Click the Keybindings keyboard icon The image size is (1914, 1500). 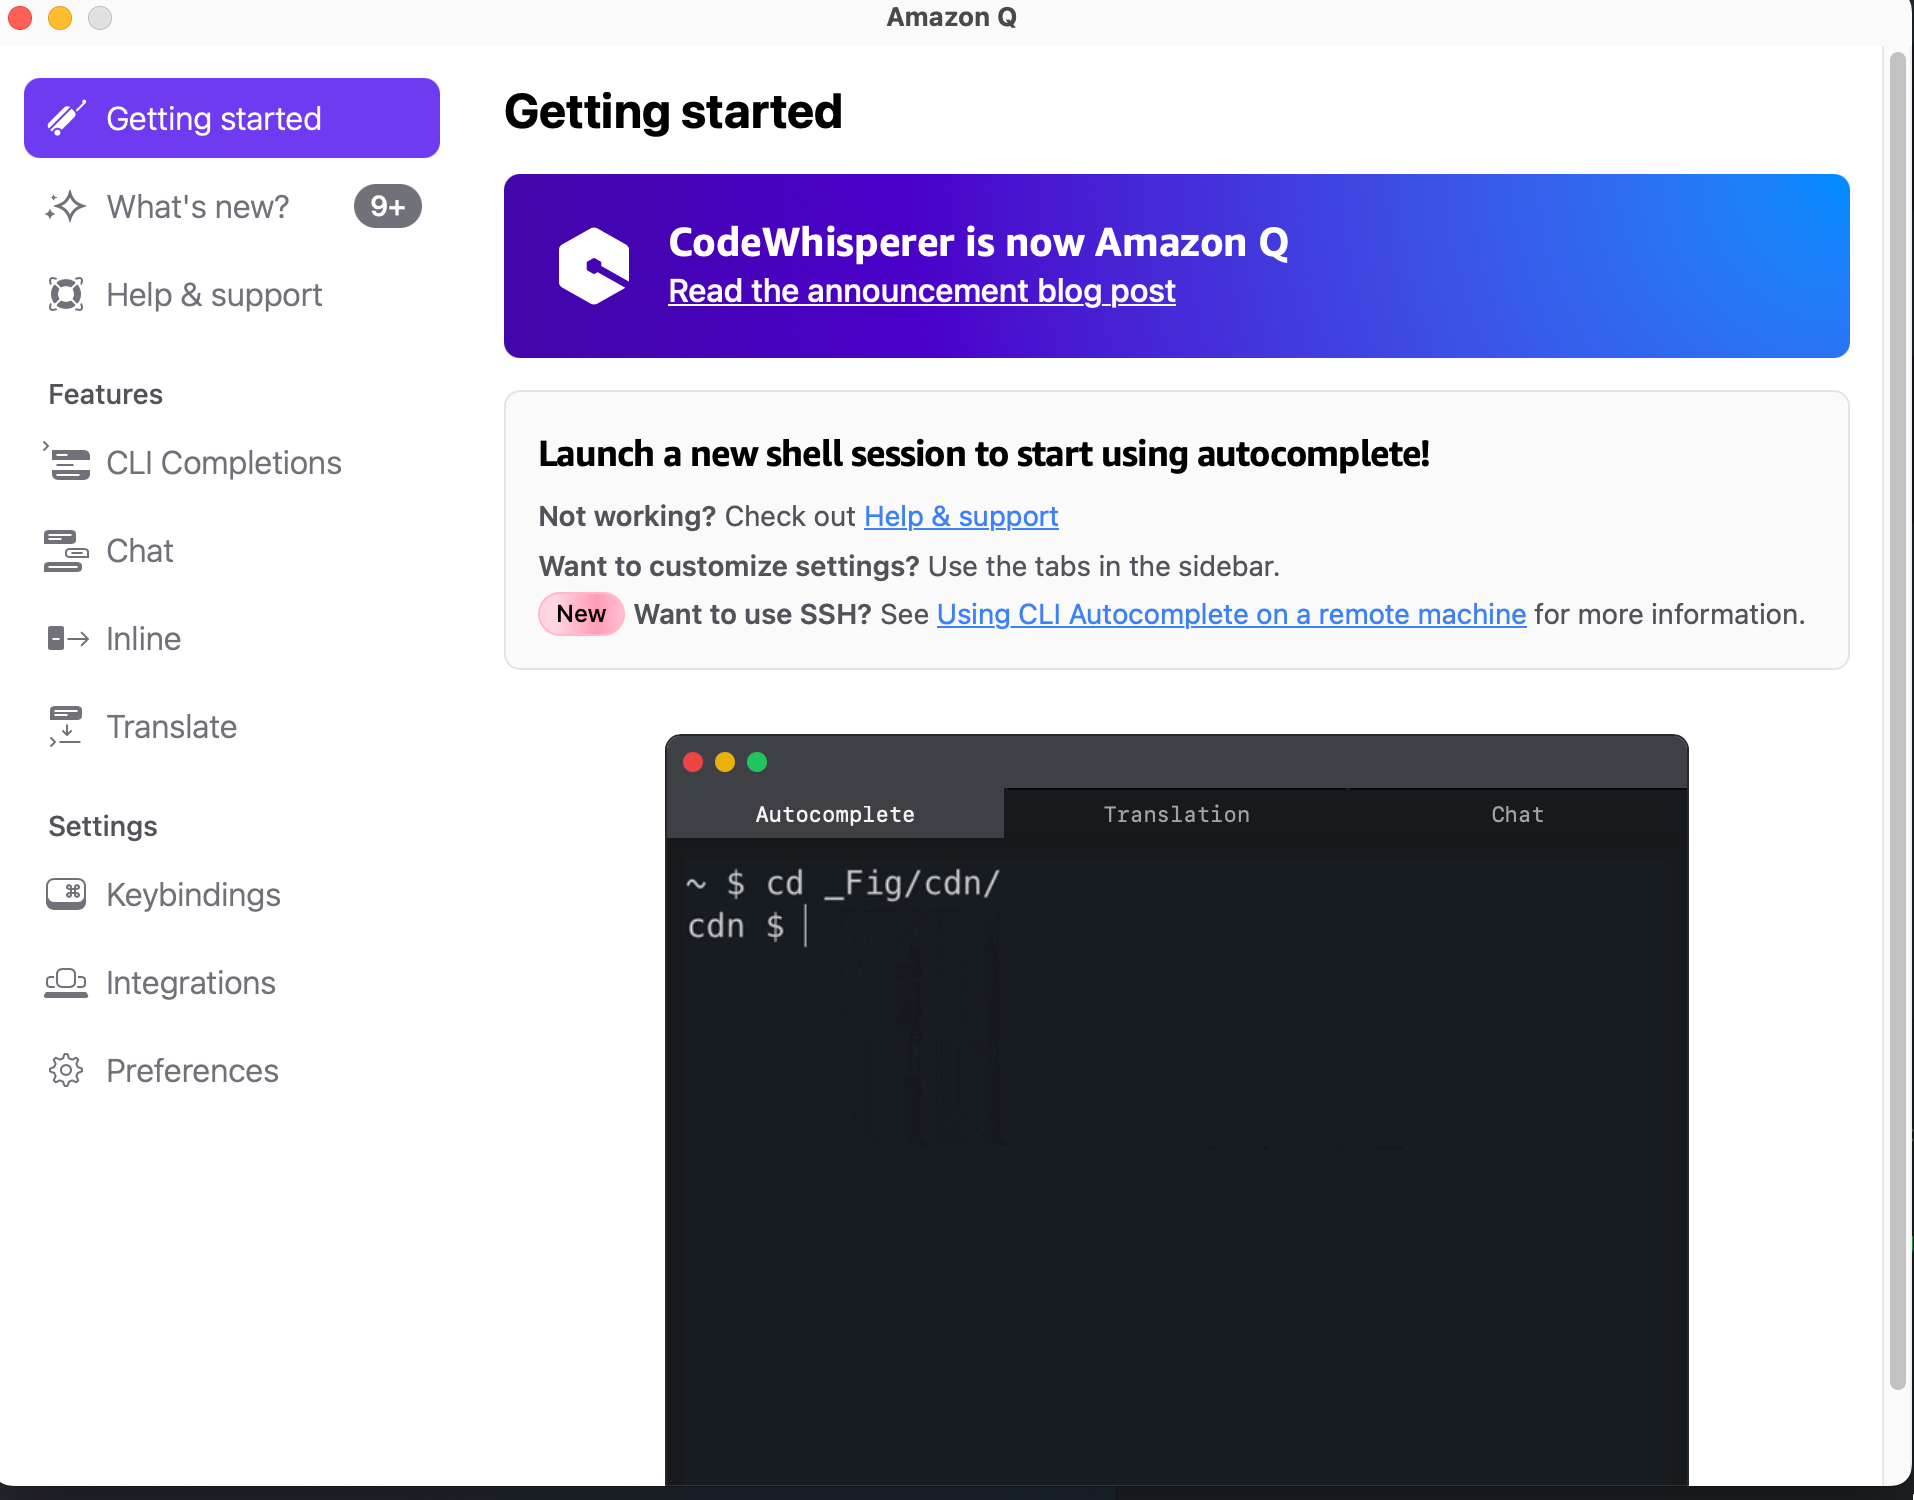[66, 894]
